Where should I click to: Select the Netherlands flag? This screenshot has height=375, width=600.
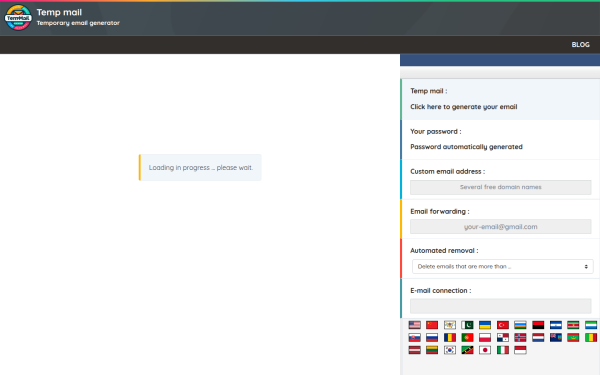pos(538,338)
